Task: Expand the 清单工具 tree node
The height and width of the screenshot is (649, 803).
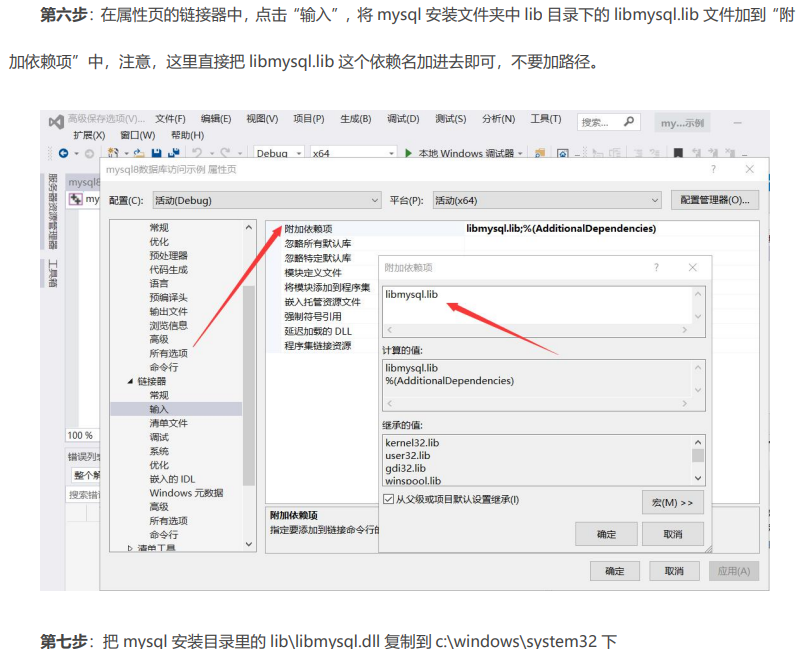Action: [x=130, y=548]
